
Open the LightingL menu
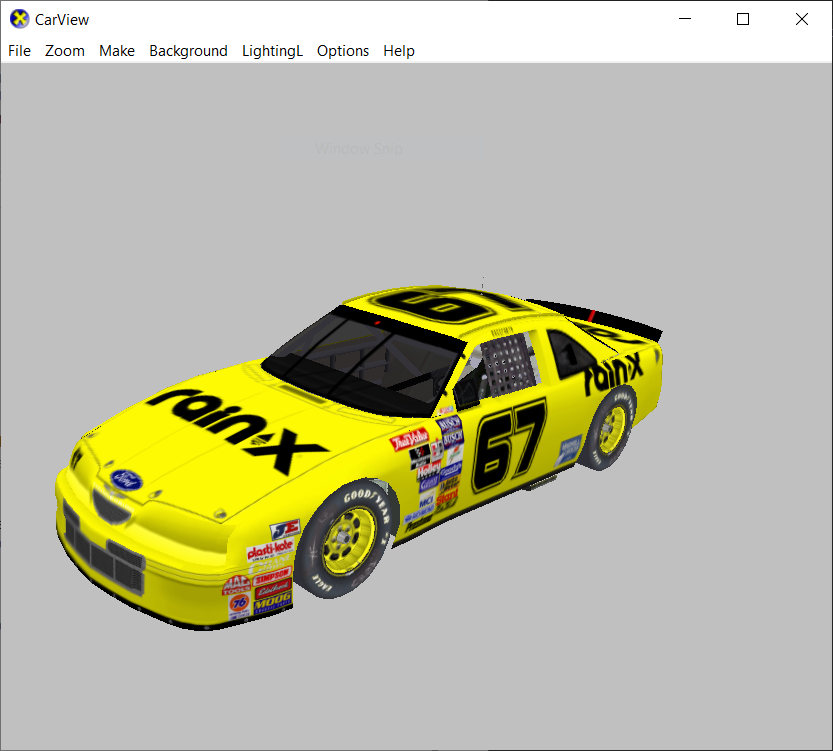(272, 51)
